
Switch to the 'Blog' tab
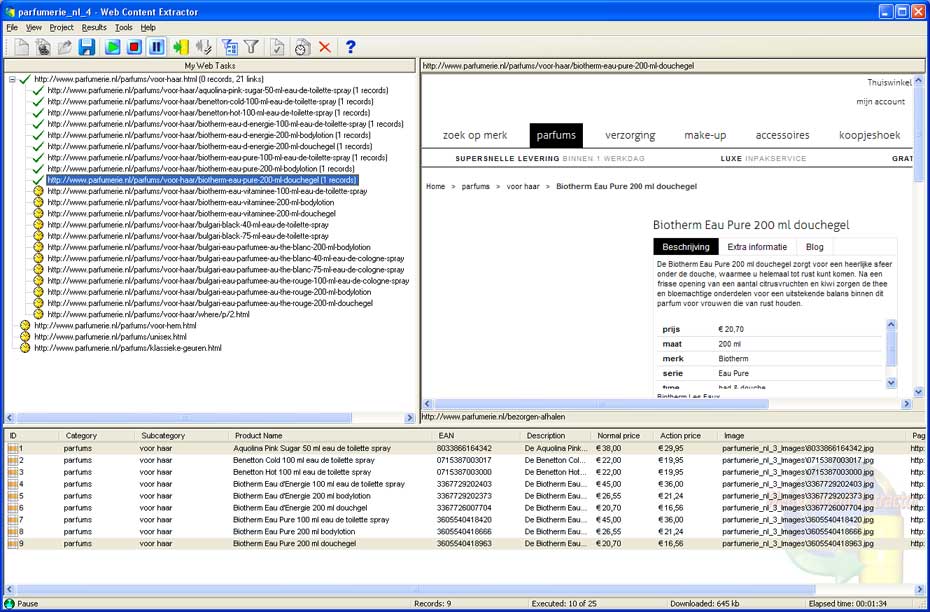point(814,247)
